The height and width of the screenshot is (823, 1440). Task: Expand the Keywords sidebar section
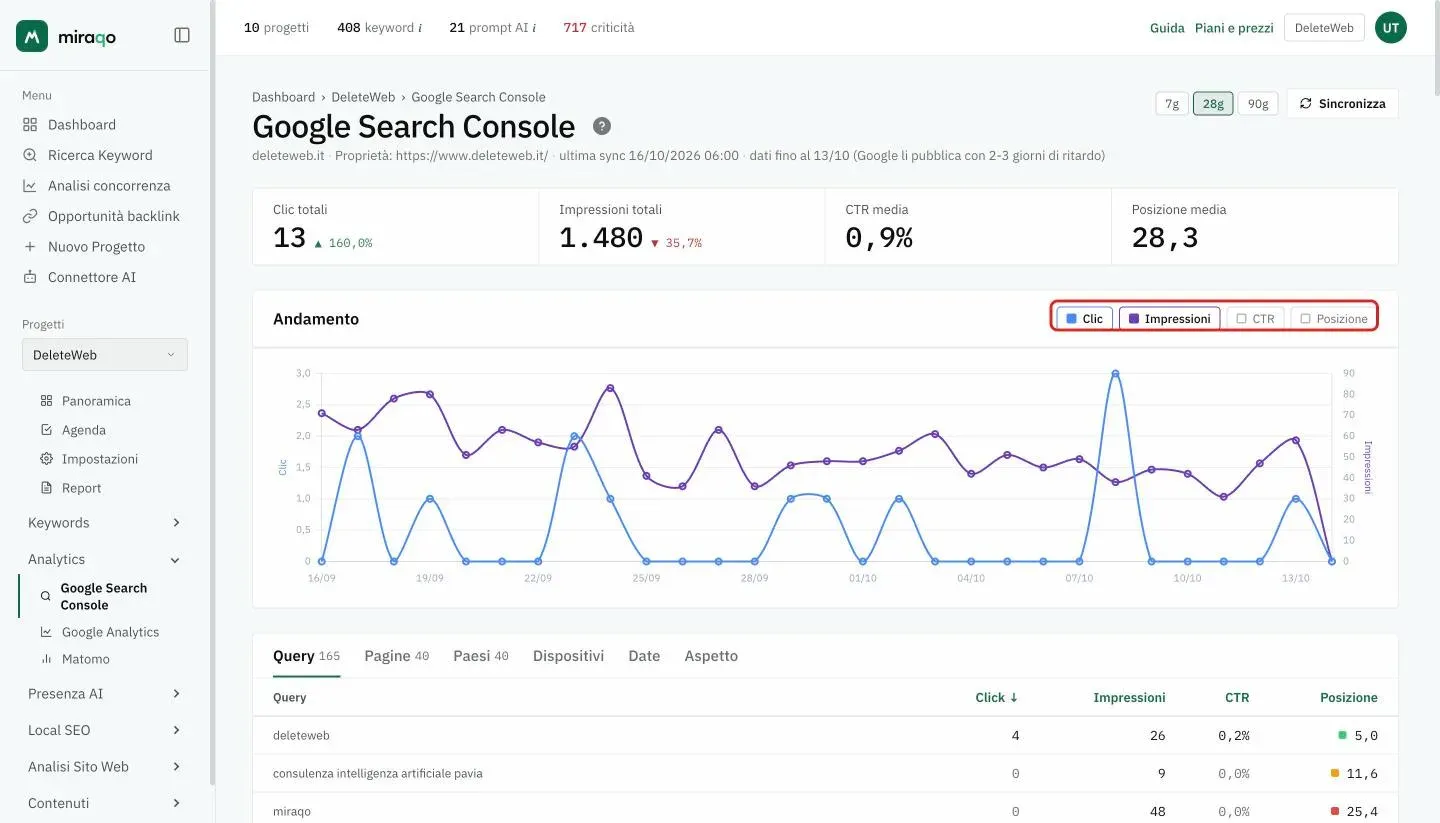coord(104,523)
